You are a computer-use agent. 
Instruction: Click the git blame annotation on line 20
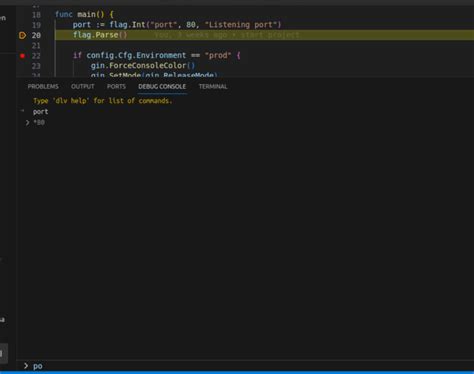click(227, 35)
